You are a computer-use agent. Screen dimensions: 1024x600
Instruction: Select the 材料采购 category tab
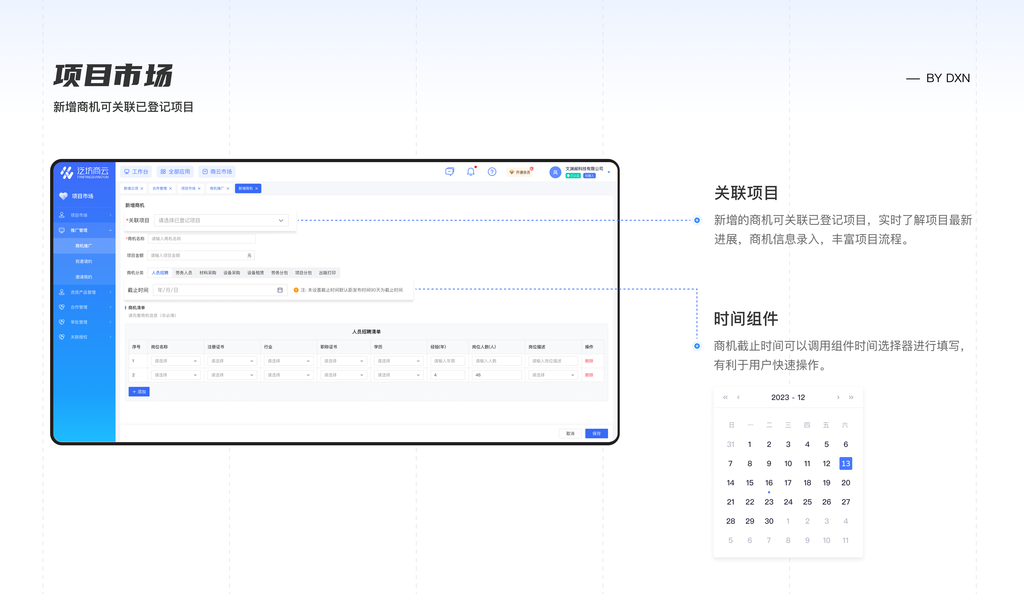pos(208,273)
